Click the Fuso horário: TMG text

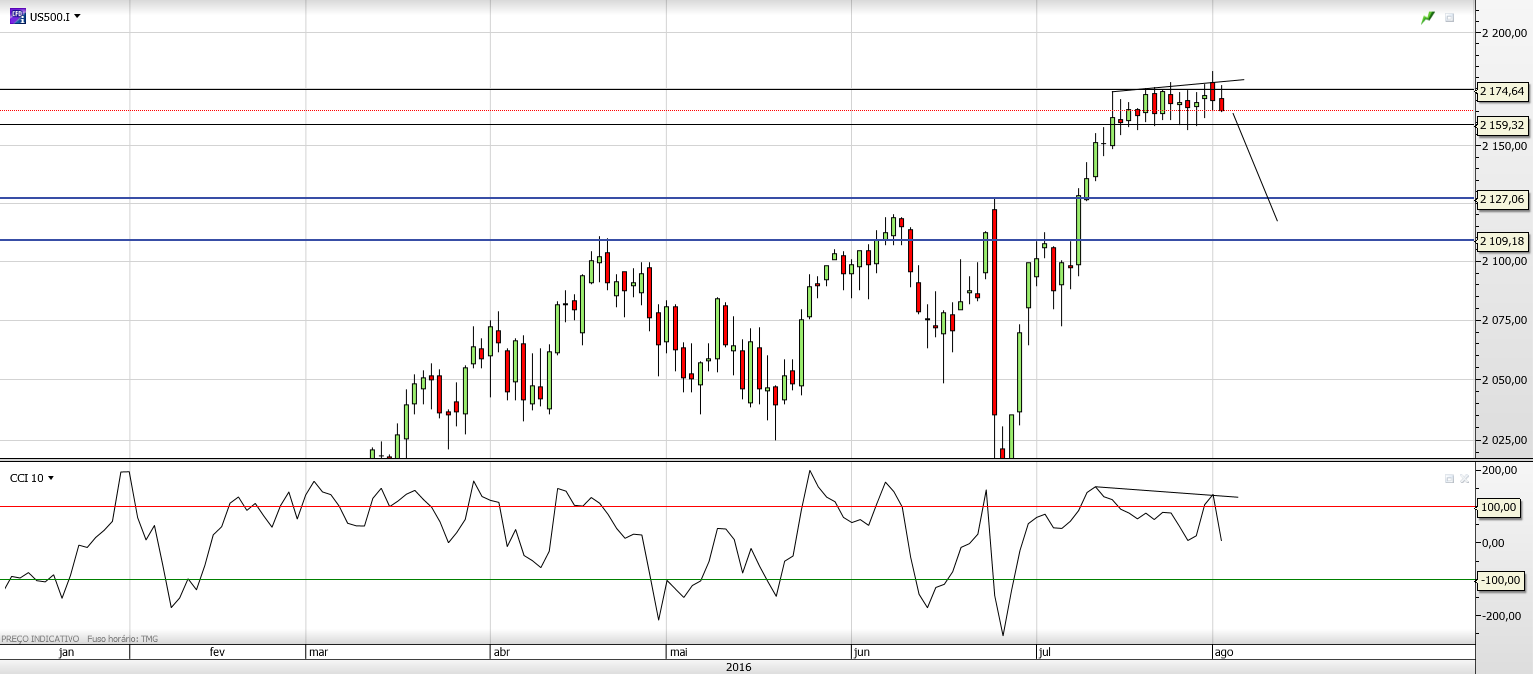click(123, 638)
